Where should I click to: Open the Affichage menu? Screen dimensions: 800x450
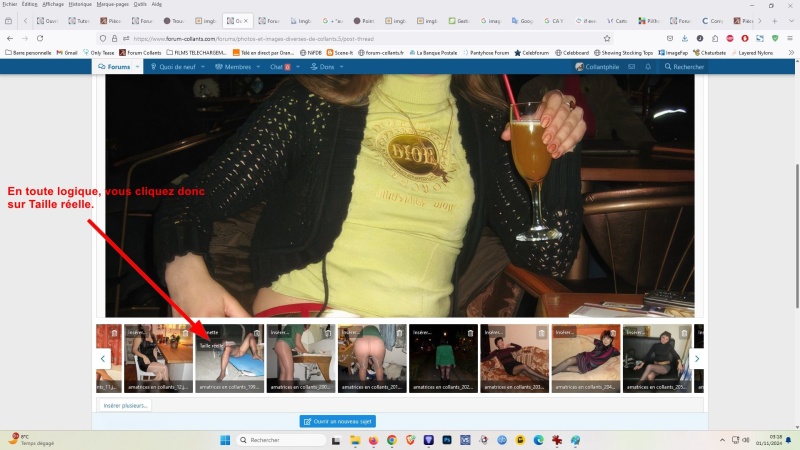[53, 4]
